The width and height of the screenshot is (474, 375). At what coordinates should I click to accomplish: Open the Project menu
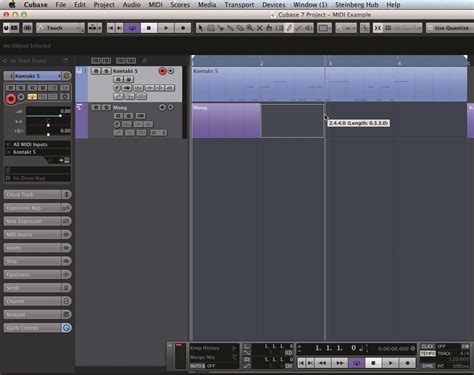[104, 5]
